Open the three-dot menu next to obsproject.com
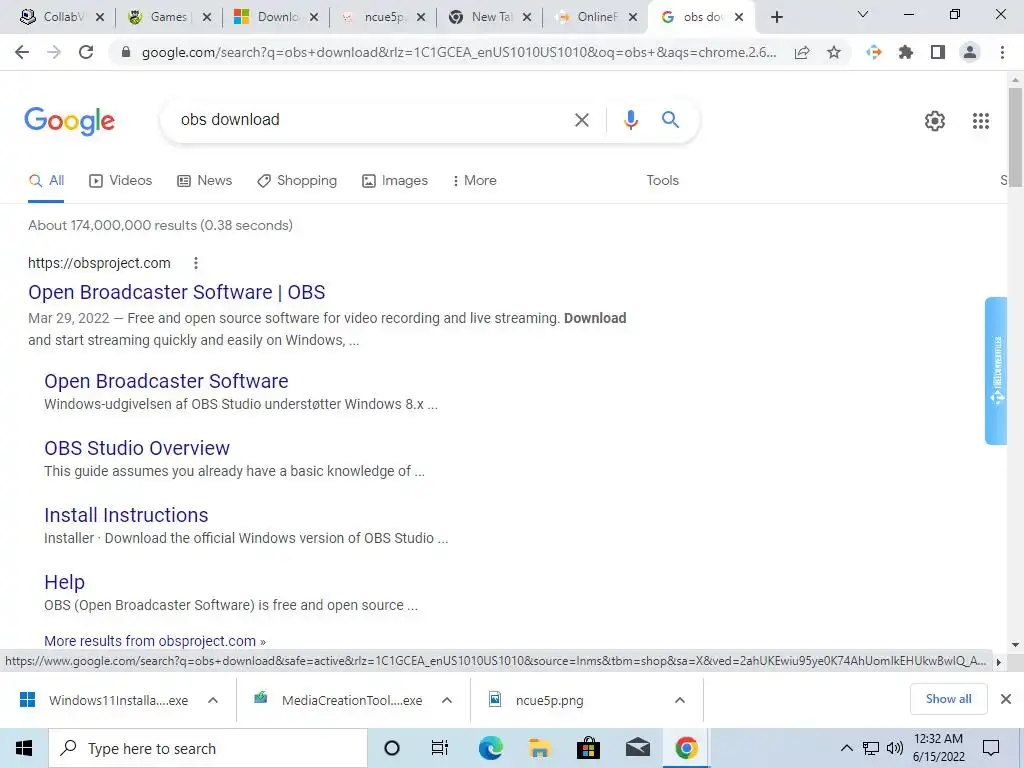 point(196,263)
